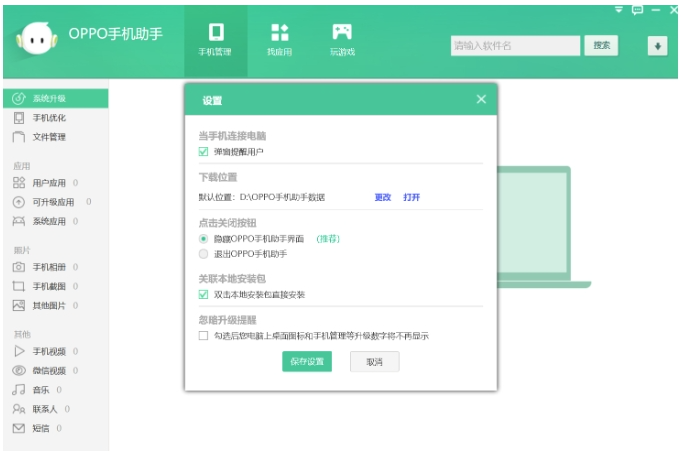
Task: Toggle 双击本地安装包直接安装 checkbox
Action: click(x=204, y=294)
